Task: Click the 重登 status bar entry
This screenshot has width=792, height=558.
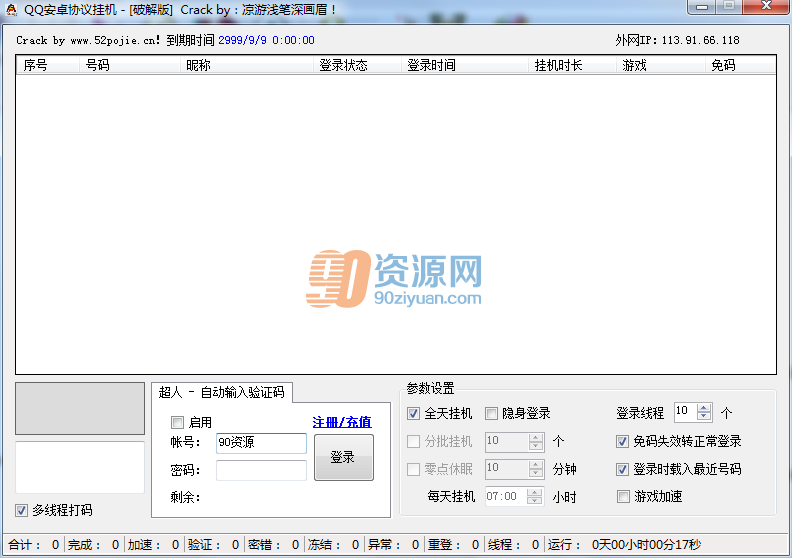Action: tap(453, 545)
